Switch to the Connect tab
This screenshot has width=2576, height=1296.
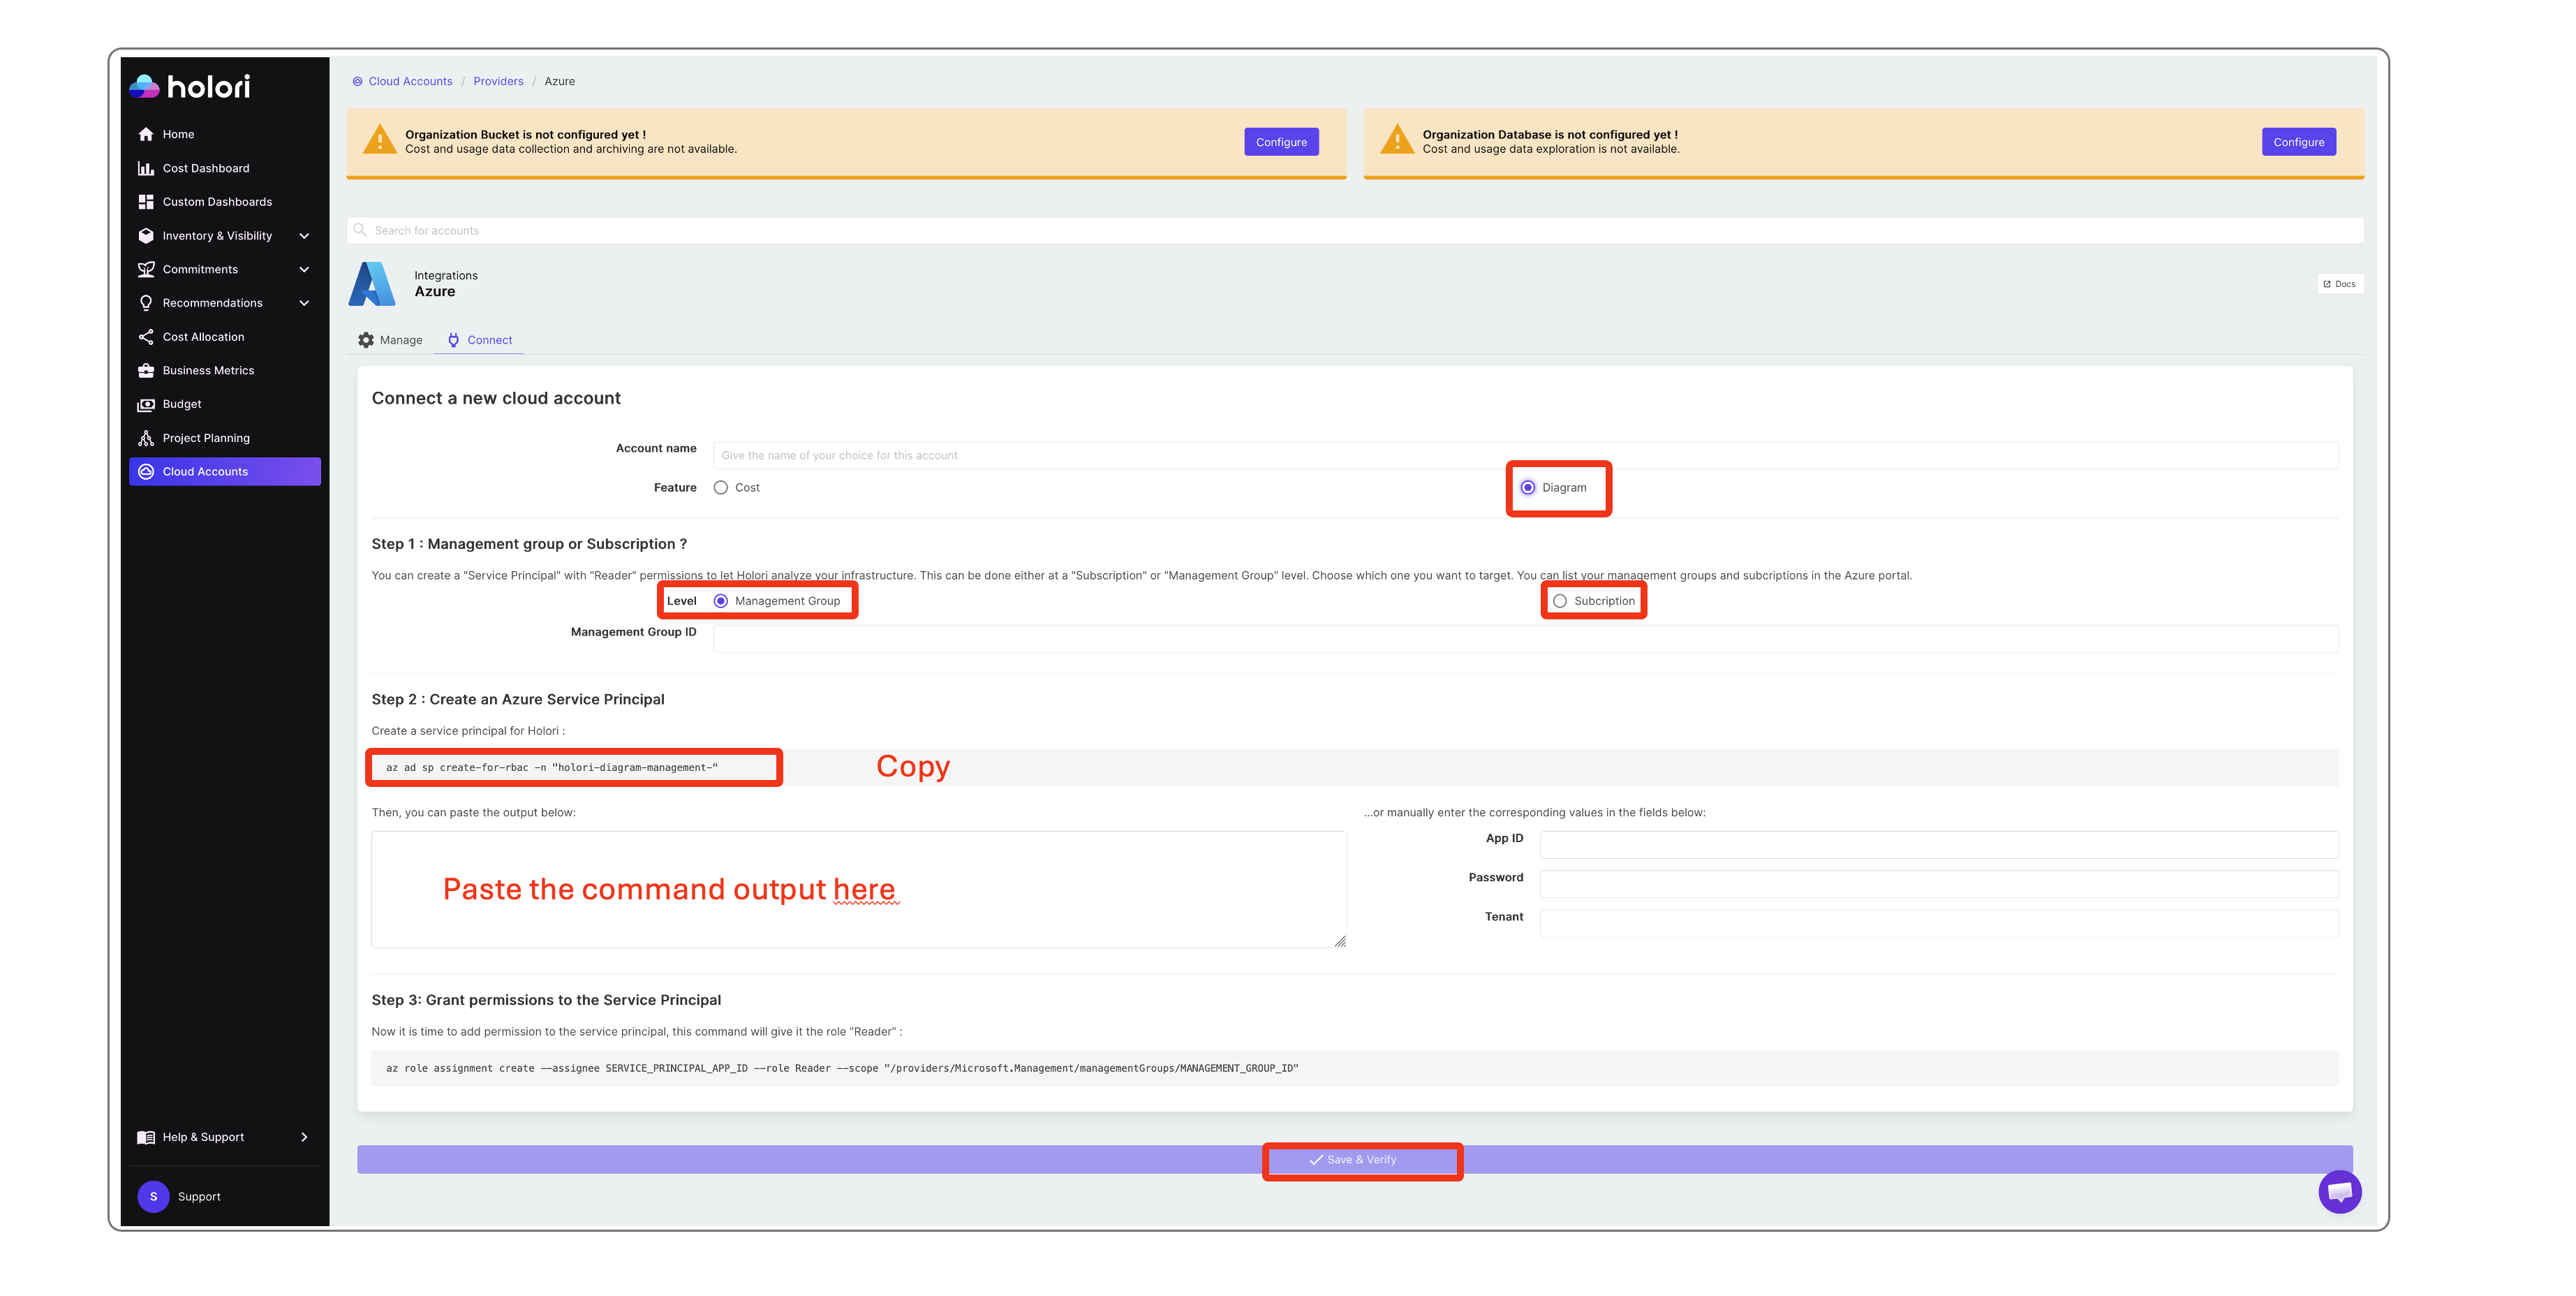[480, 340]
